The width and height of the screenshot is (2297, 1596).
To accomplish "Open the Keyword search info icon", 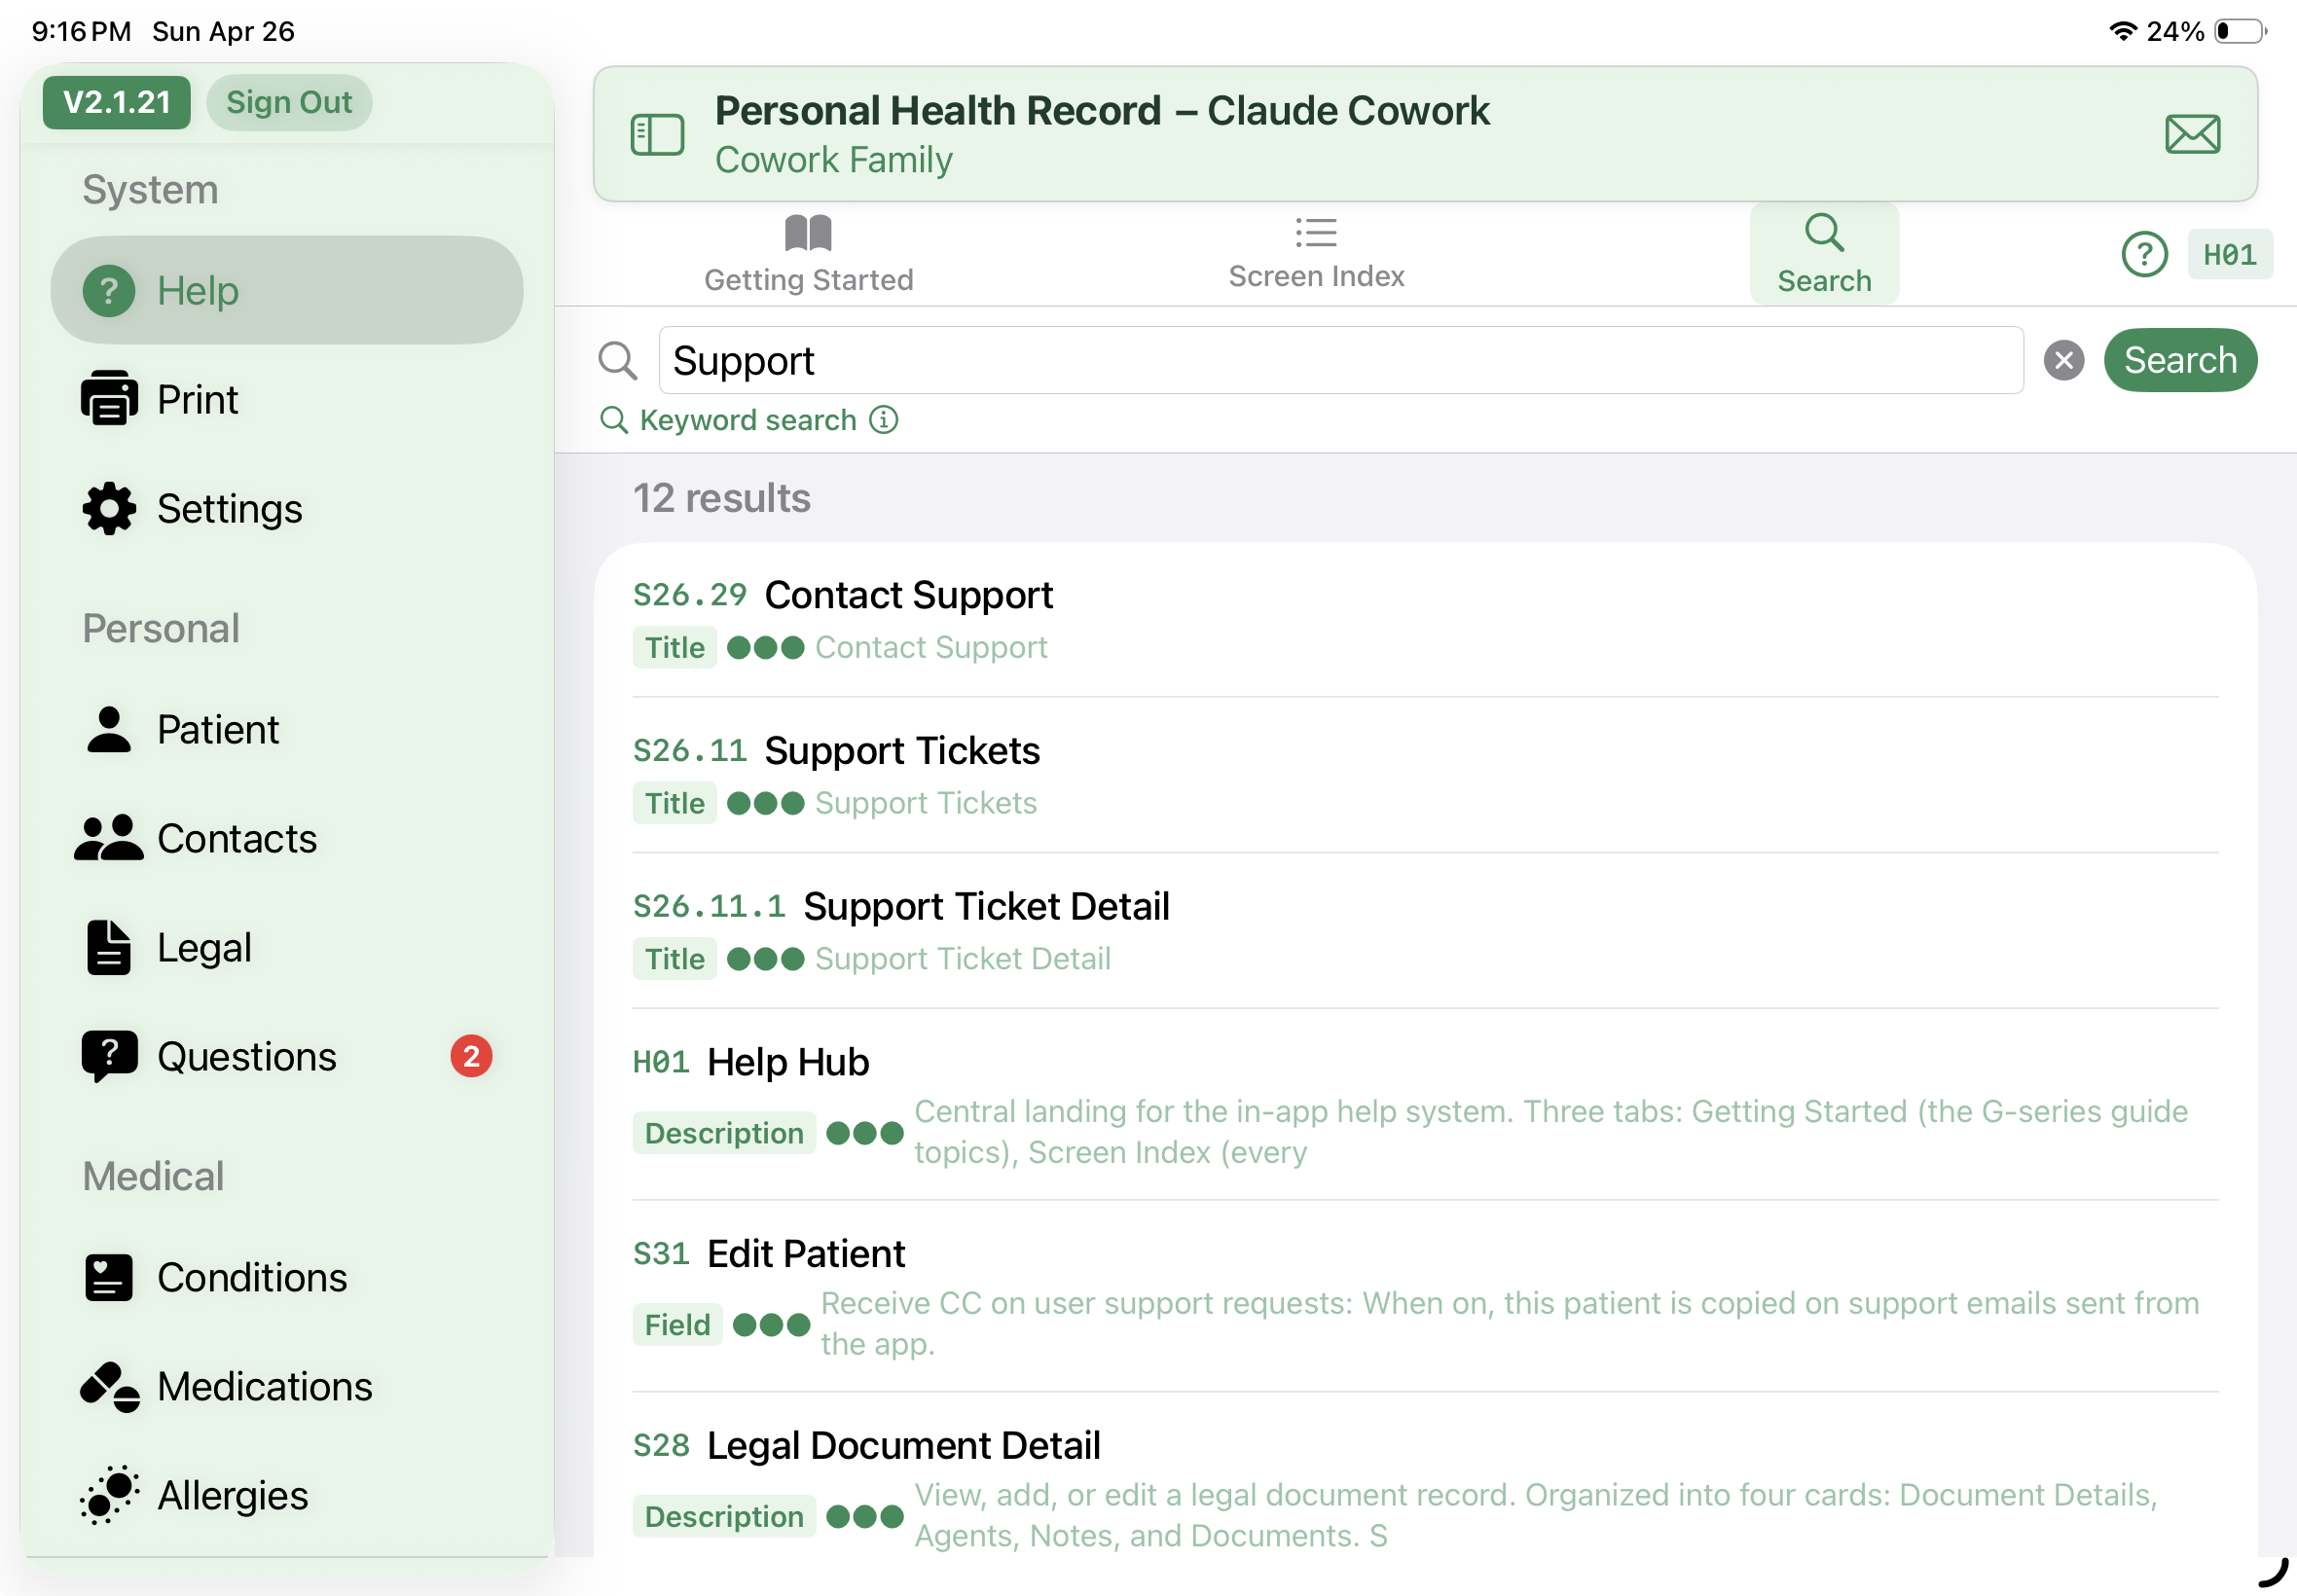I will [x=883, y=419].
